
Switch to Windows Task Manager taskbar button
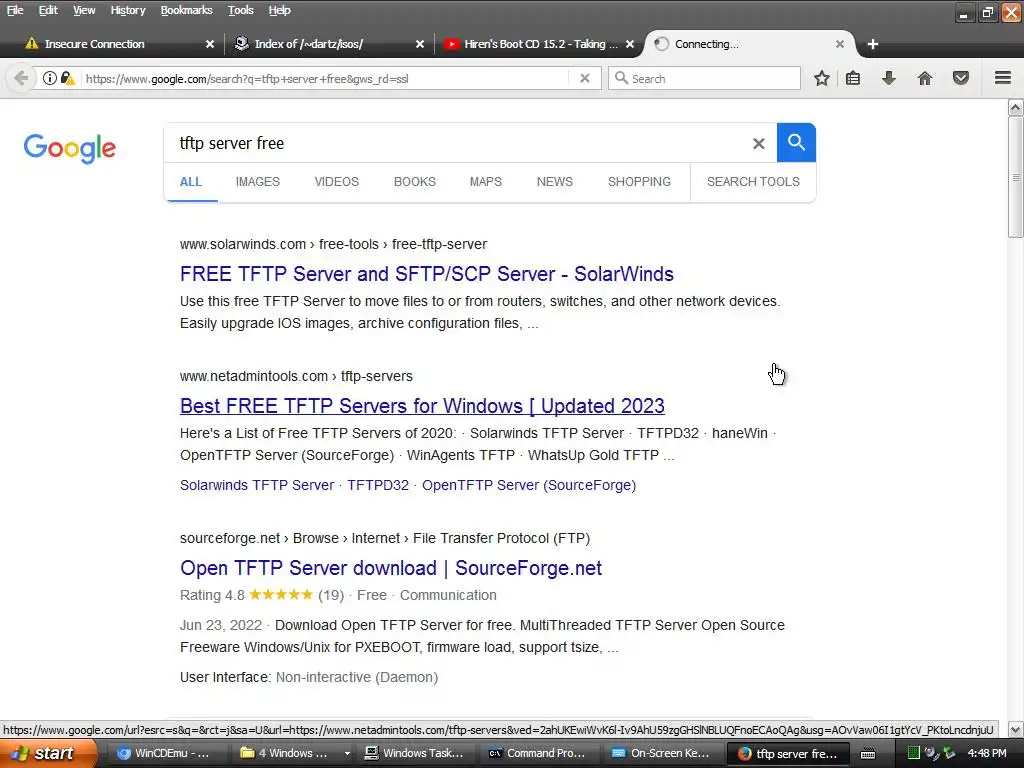click(414, 754)
